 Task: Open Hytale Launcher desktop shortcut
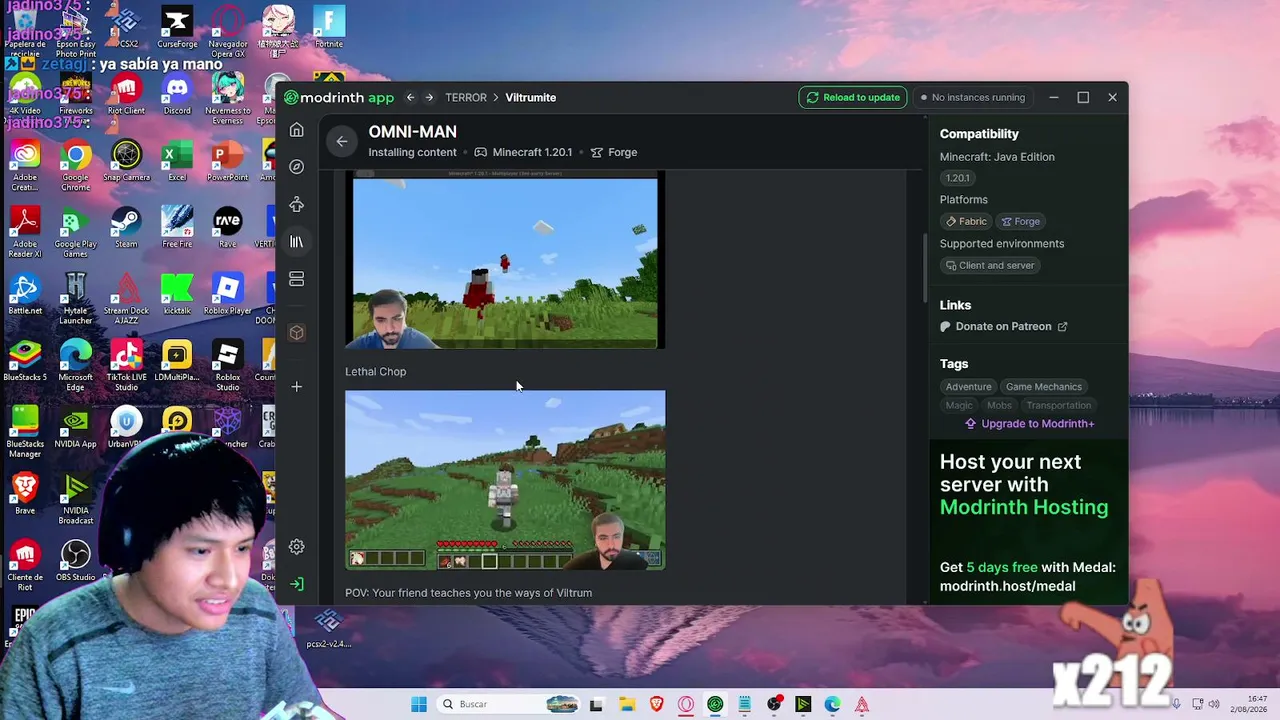click(x=75, y=299)
